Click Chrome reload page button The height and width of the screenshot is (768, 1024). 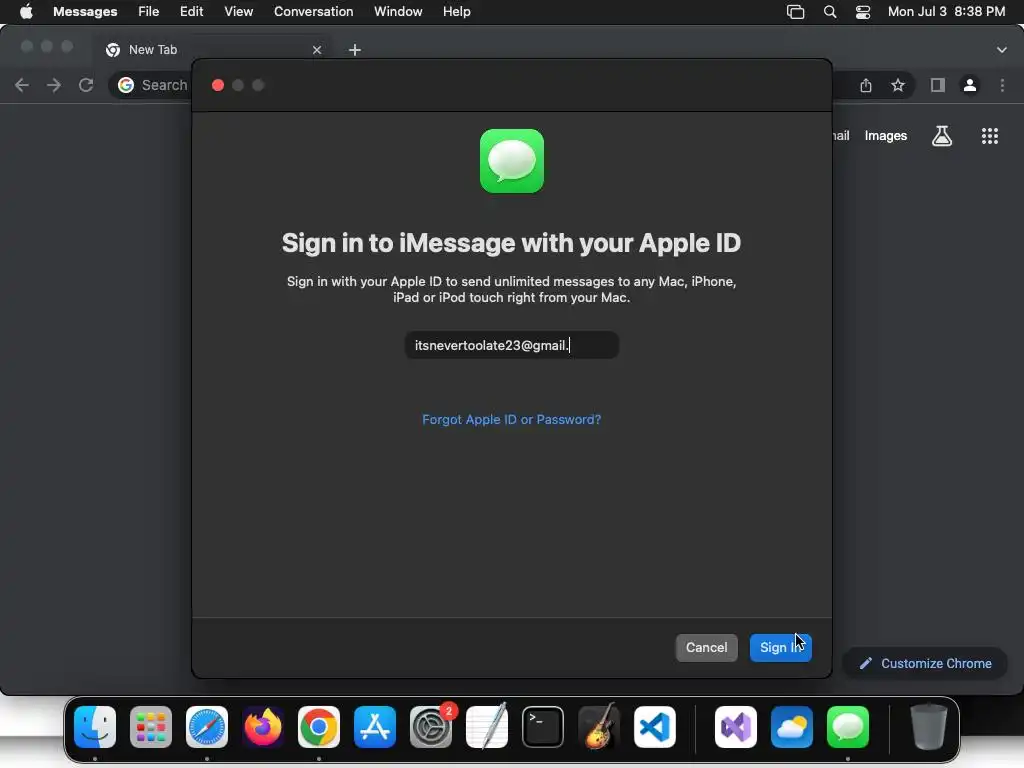86,85
